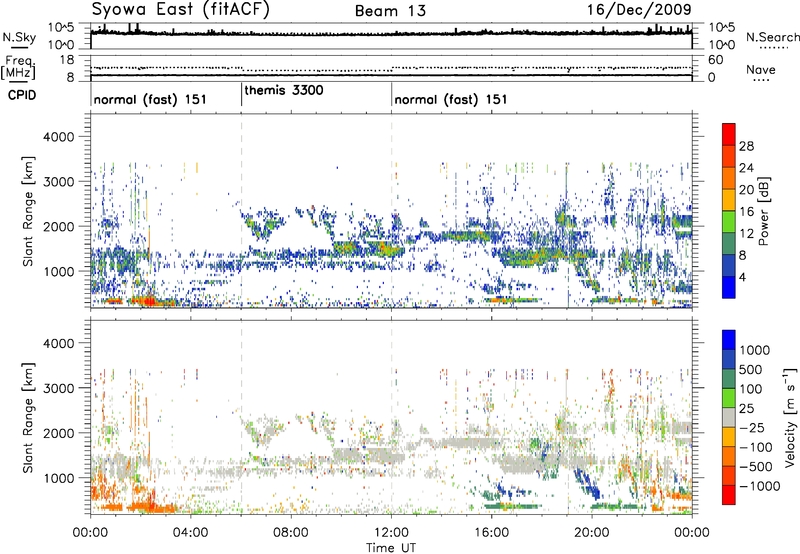Click the red segment of the Power colorbar
The image size is (800, 554).
click(729, 134)
